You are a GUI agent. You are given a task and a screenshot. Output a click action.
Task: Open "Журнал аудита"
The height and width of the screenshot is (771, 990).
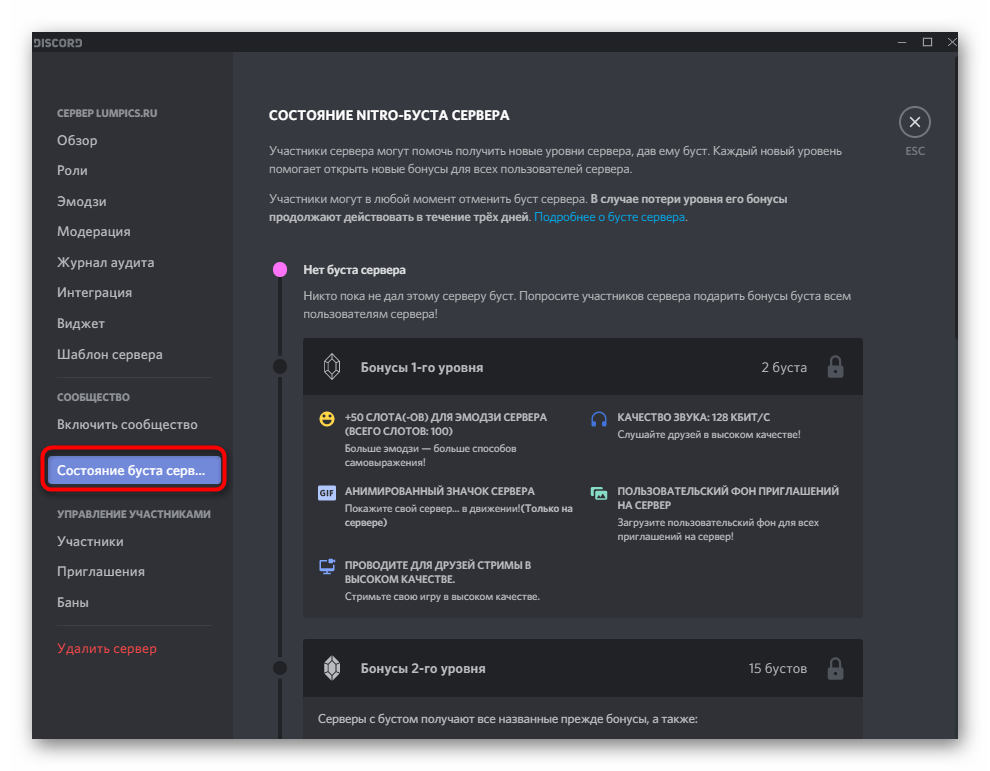tap(104, 262)
